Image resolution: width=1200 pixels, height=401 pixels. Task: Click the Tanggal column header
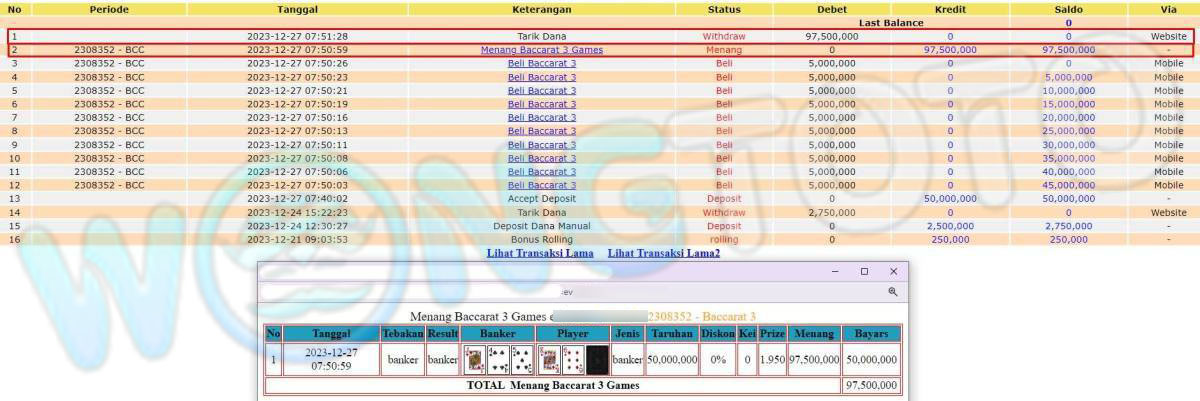click(x=297, y=9)
